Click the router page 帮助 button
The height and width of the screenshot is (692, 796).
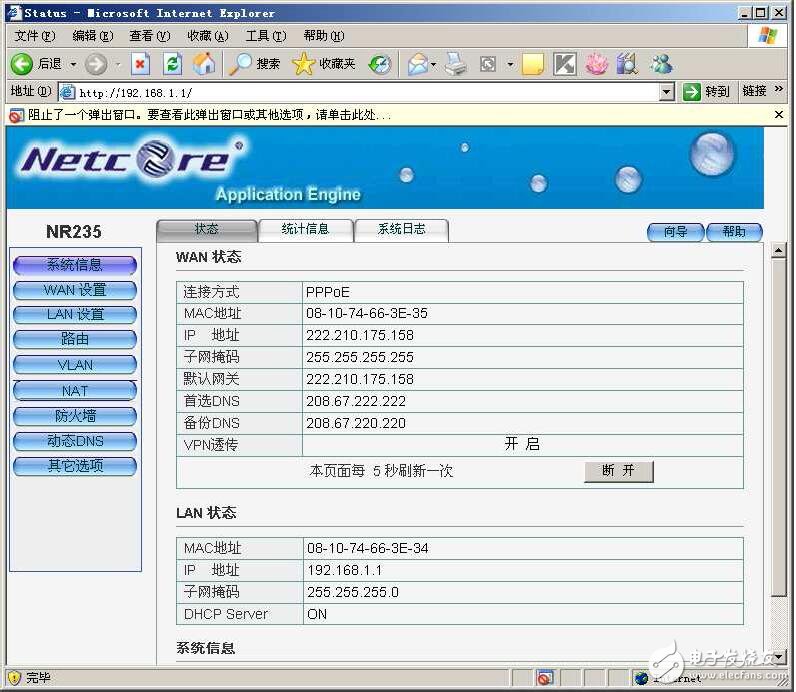735,232
